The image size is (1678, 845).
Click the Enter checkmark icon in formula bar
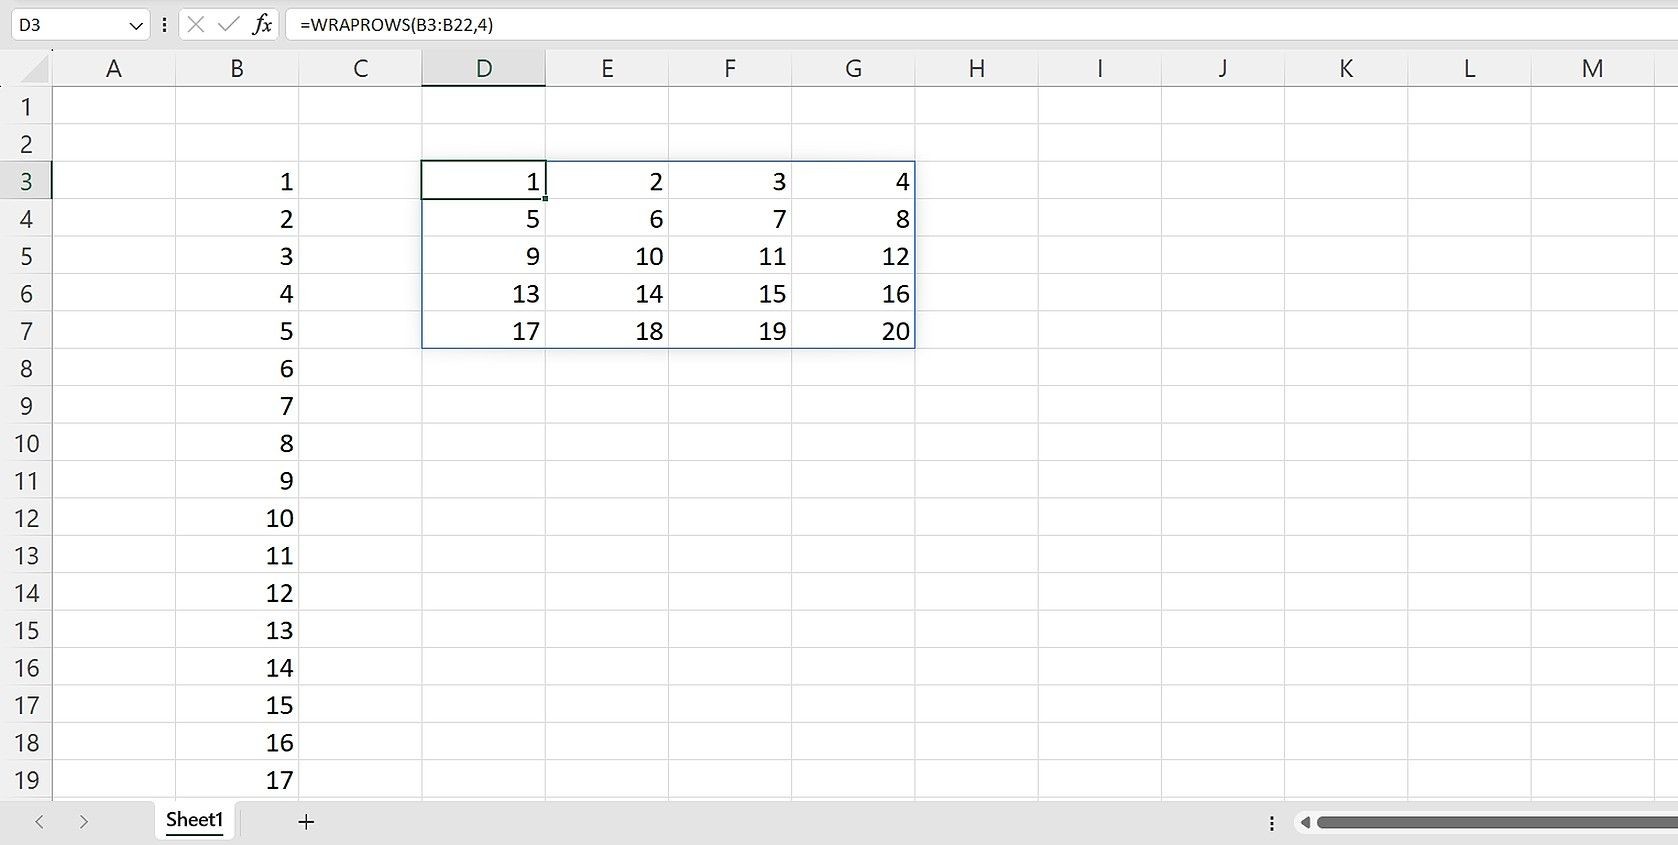[x=229, y=24]
